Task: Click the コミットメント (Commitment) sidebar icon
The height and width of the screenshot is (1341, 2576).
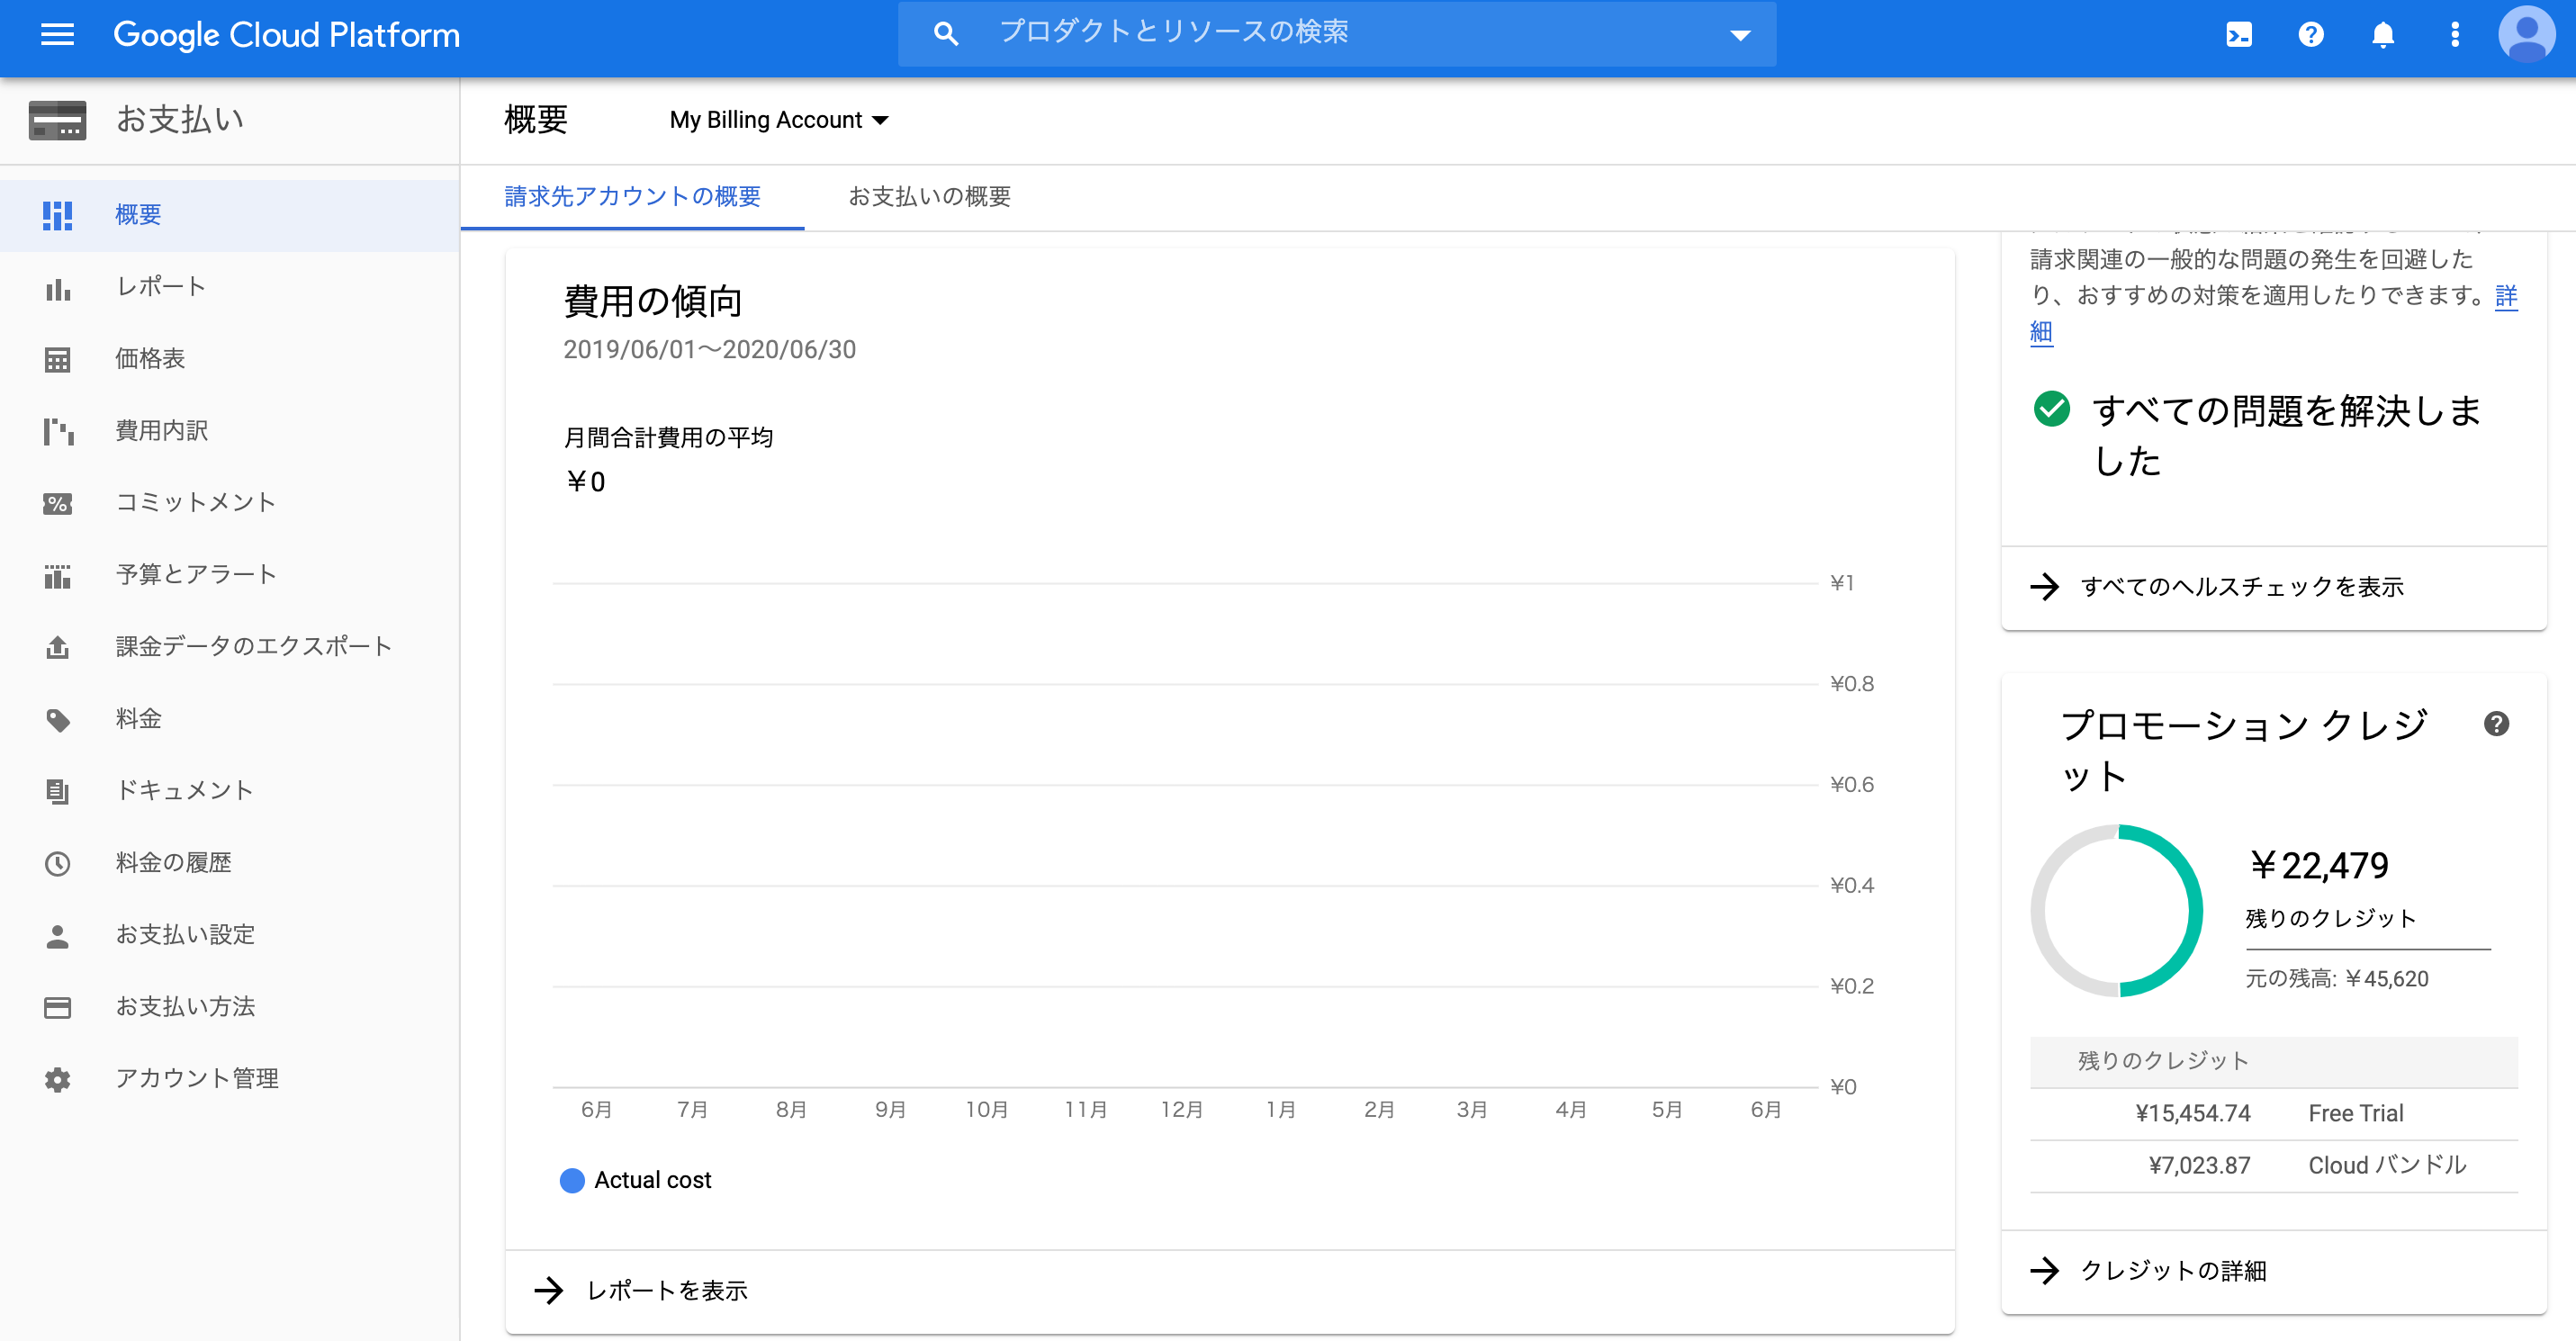Action: coord(58,503)
